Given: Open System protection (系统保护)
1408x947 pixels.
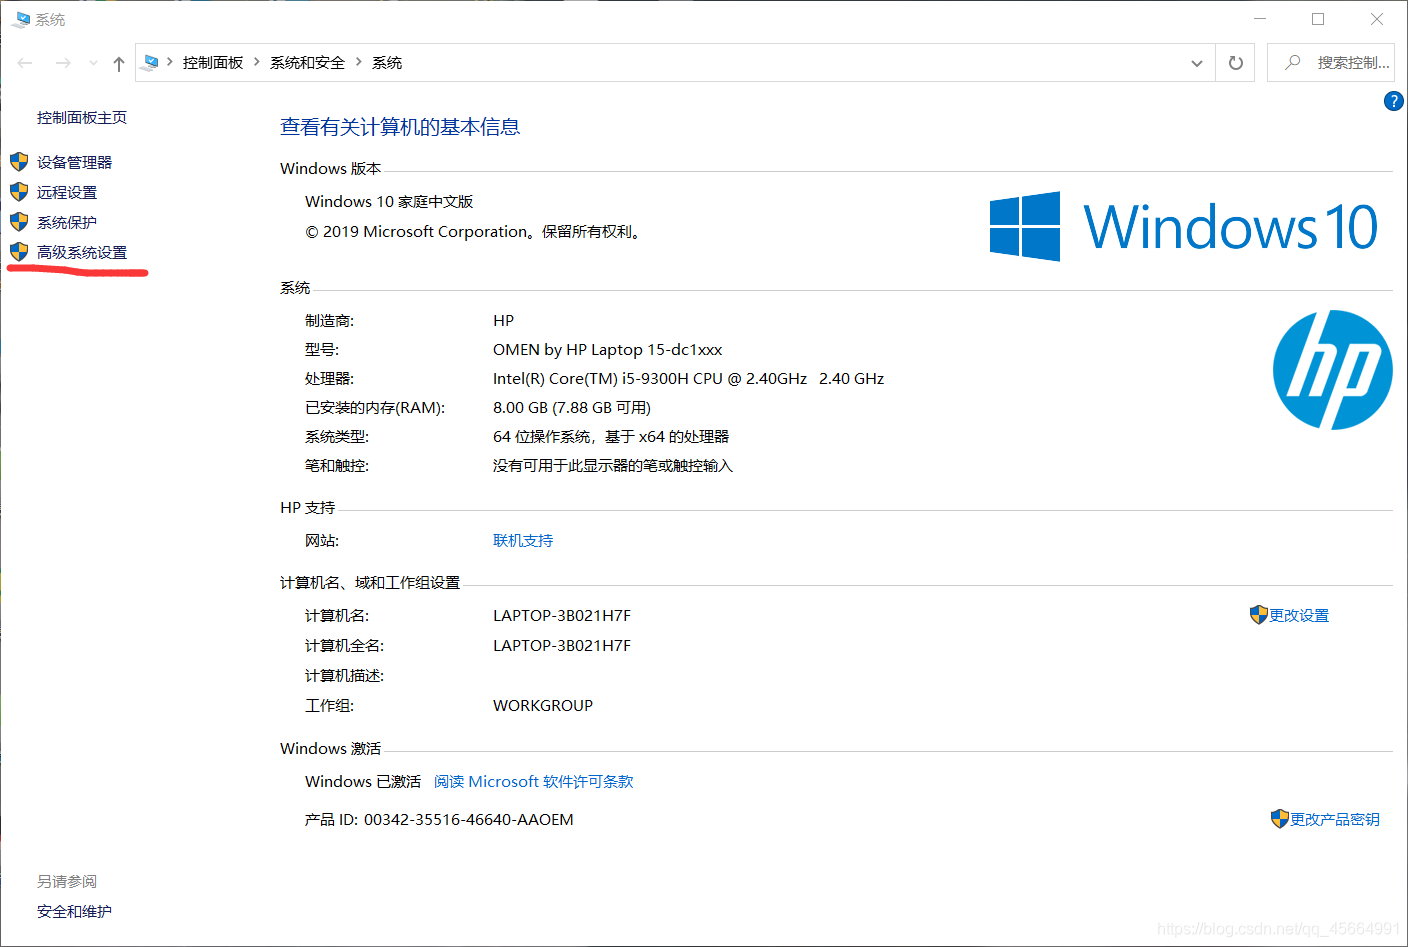Looking at the screenshot, I should point(67,222).
